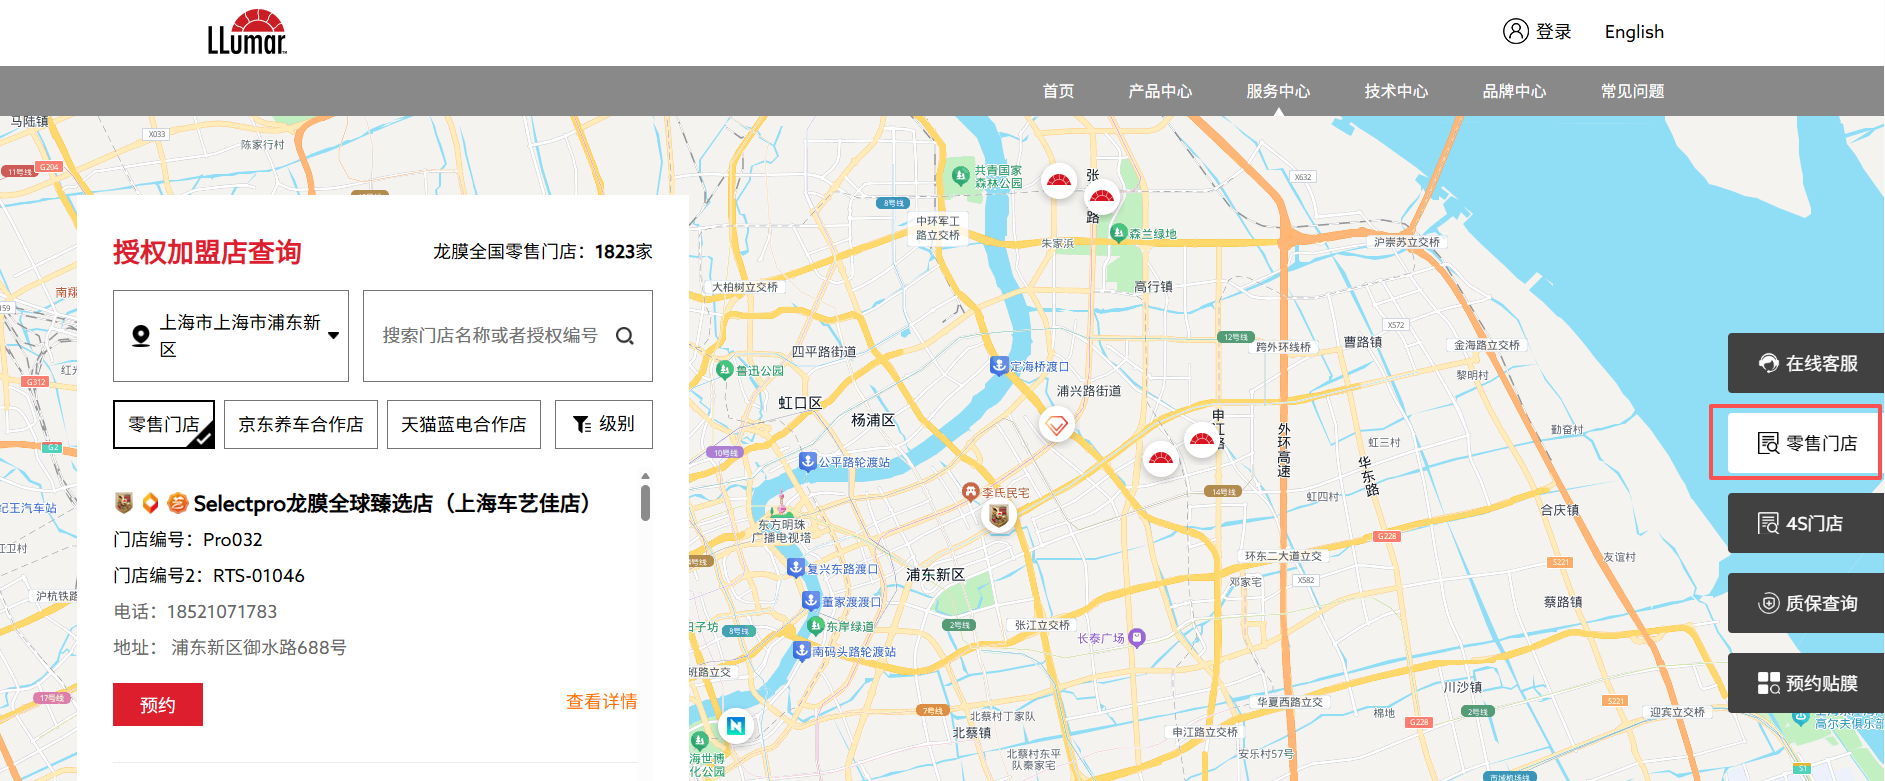
Task: Click the 李氏民宅 landmark icon
Action: click(x=970, y=491)
